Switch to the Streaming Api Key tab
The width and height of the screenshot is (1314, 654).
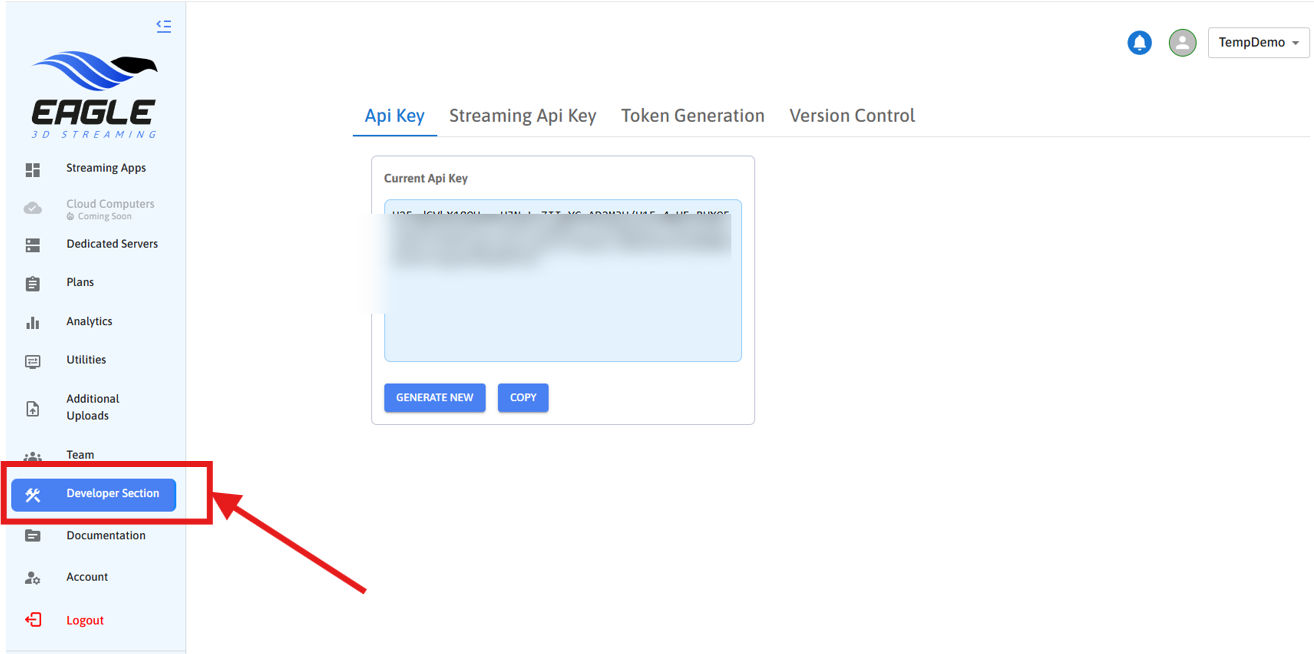[522, 116]
